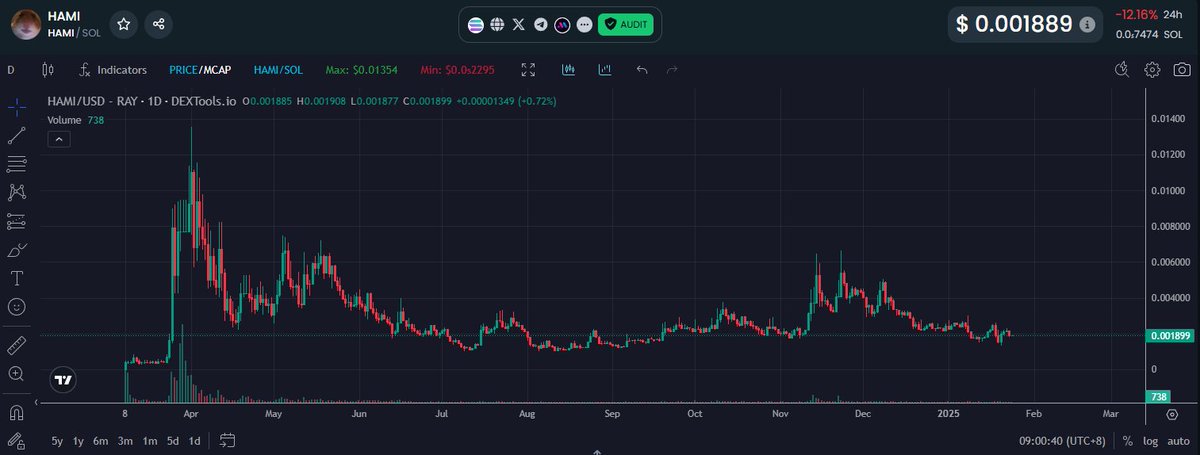Set chart range to 5d
Screen dimensions: 1200x455
[172, 440]
